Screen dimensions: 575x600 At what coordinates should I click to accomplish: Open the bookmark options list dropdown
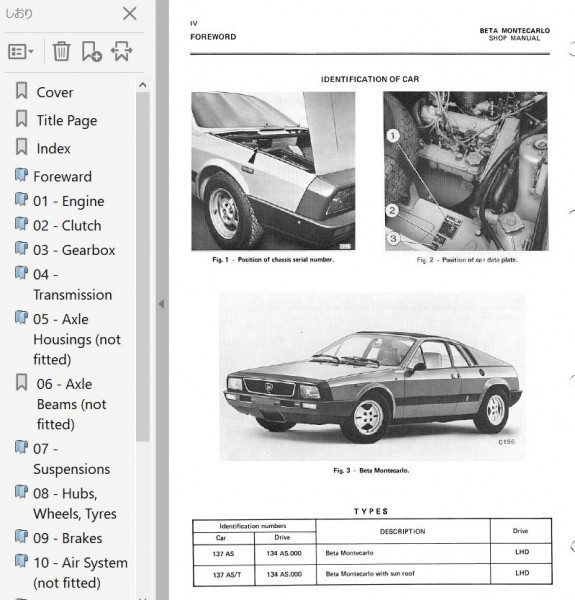coord(21,51)
